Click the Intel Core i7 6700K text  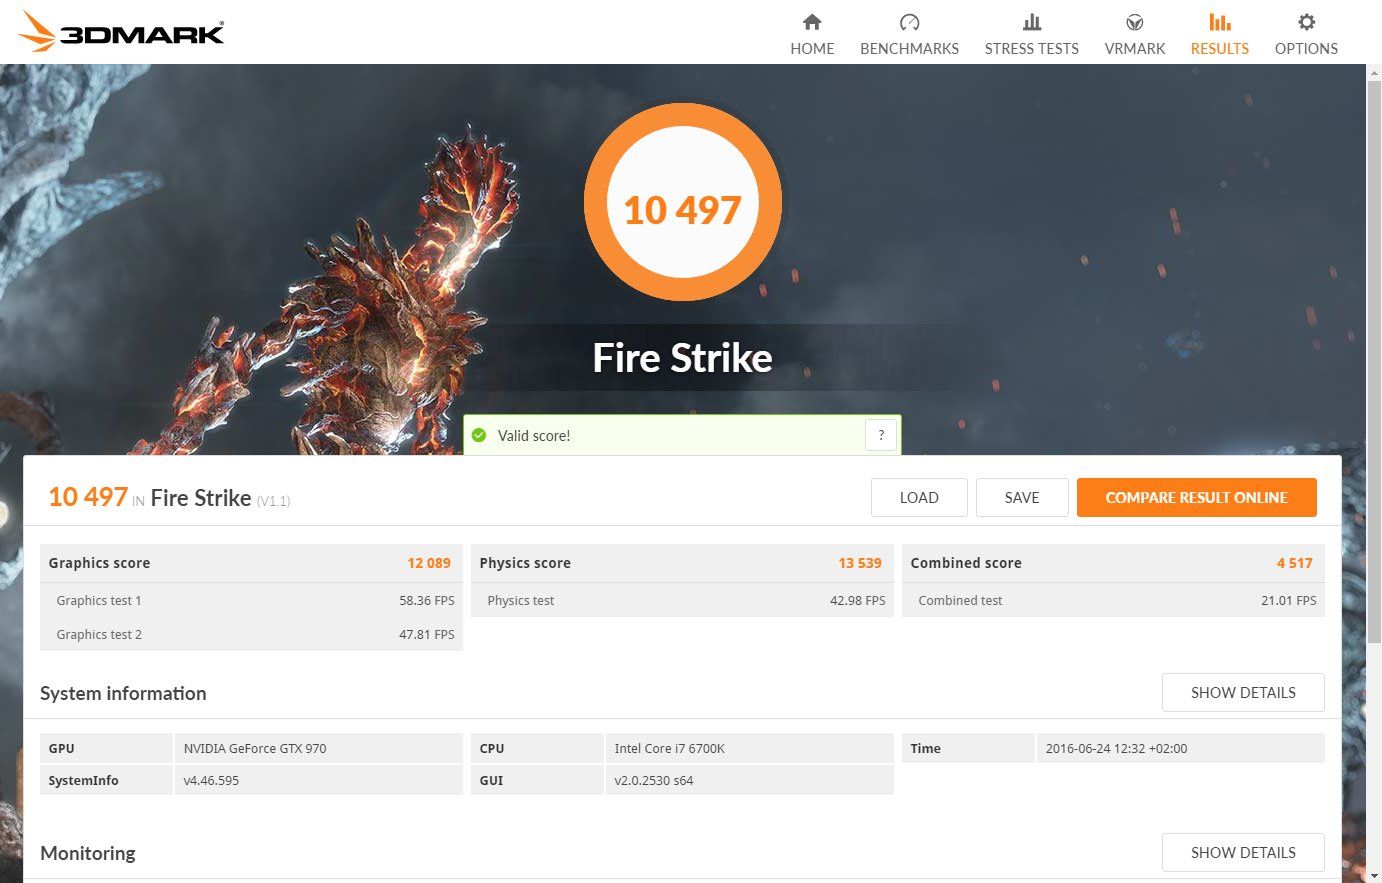[x=670, y=748]
